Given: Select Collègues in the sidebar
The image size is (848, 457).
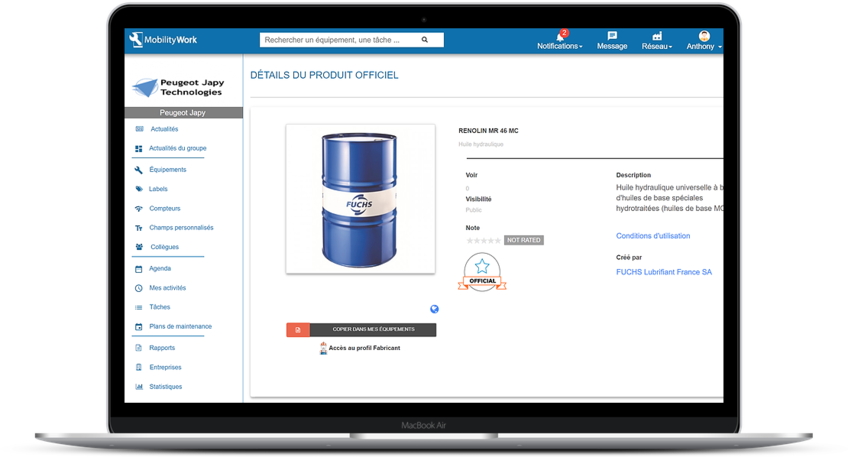Looking at the screenshot, I should pos(164,247).
